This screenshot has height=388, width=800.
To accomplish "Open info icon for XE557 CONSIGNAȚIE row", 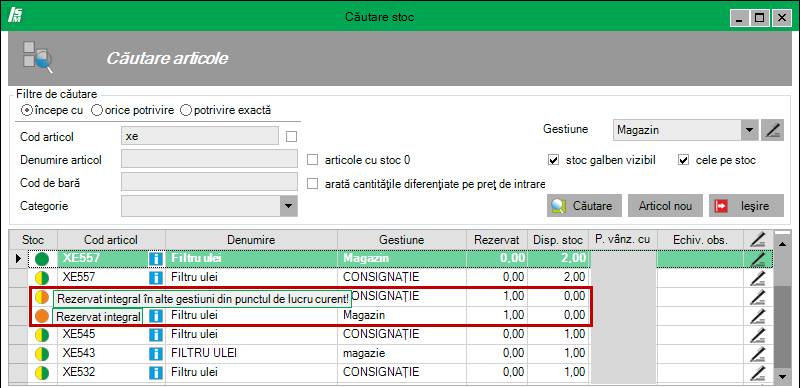I will point(155,278).
